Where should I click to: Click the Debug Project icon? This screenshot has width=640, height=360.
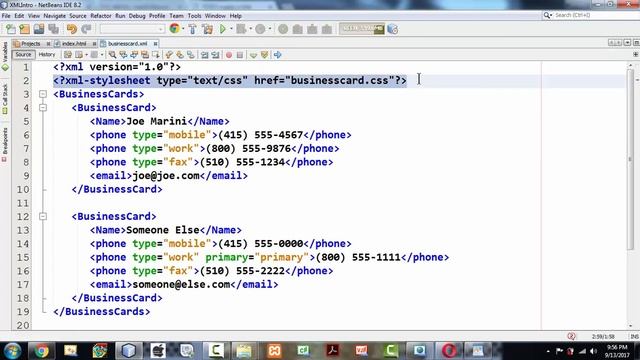pyautogui.click(x=242, y=29)
